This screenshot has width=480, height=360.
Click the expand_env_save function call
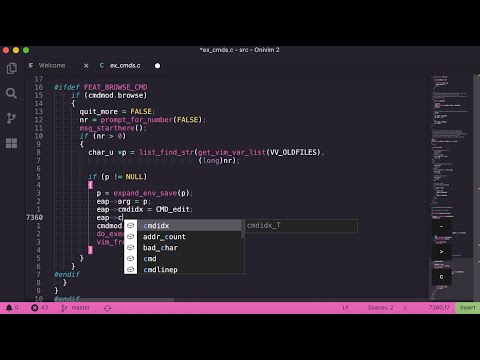point(145,193)
